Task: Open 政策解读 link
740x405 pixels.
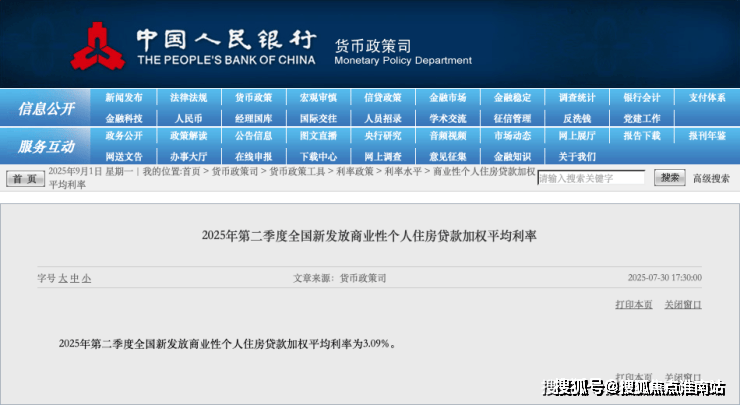Action: click(x=188, y=136)
